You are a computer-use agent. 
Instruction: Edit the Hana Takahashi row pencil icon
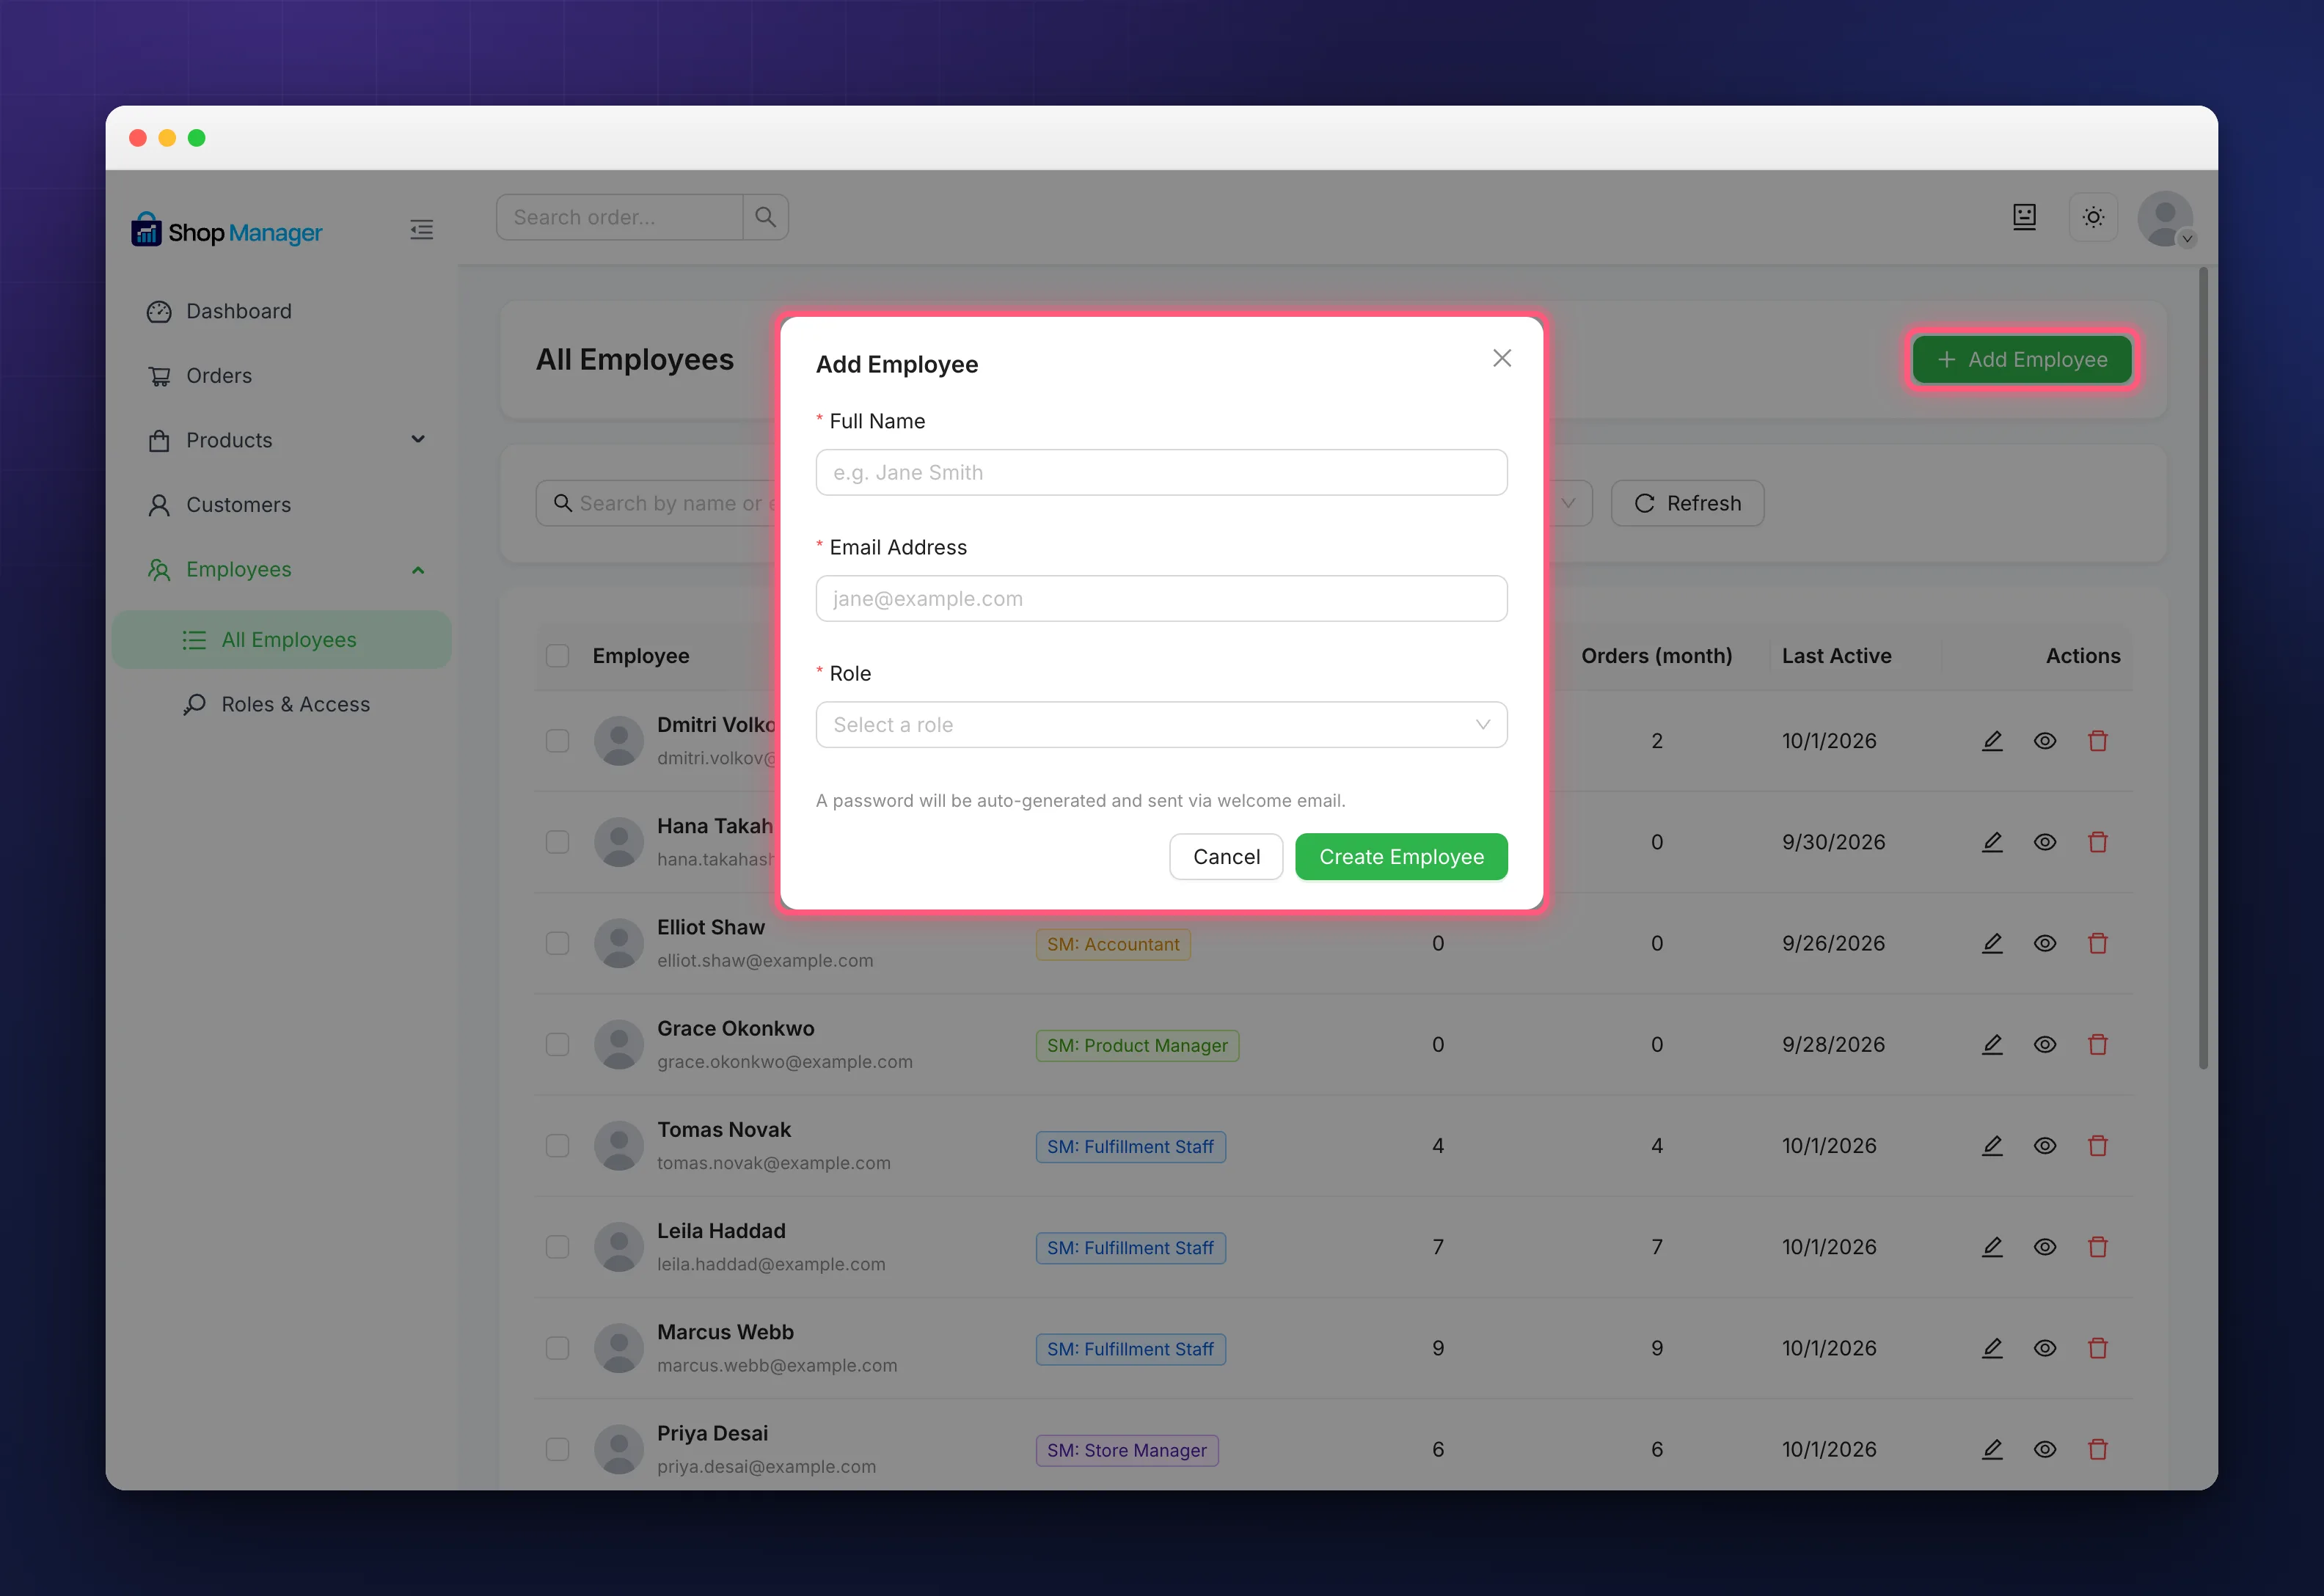coord(1992,841)
